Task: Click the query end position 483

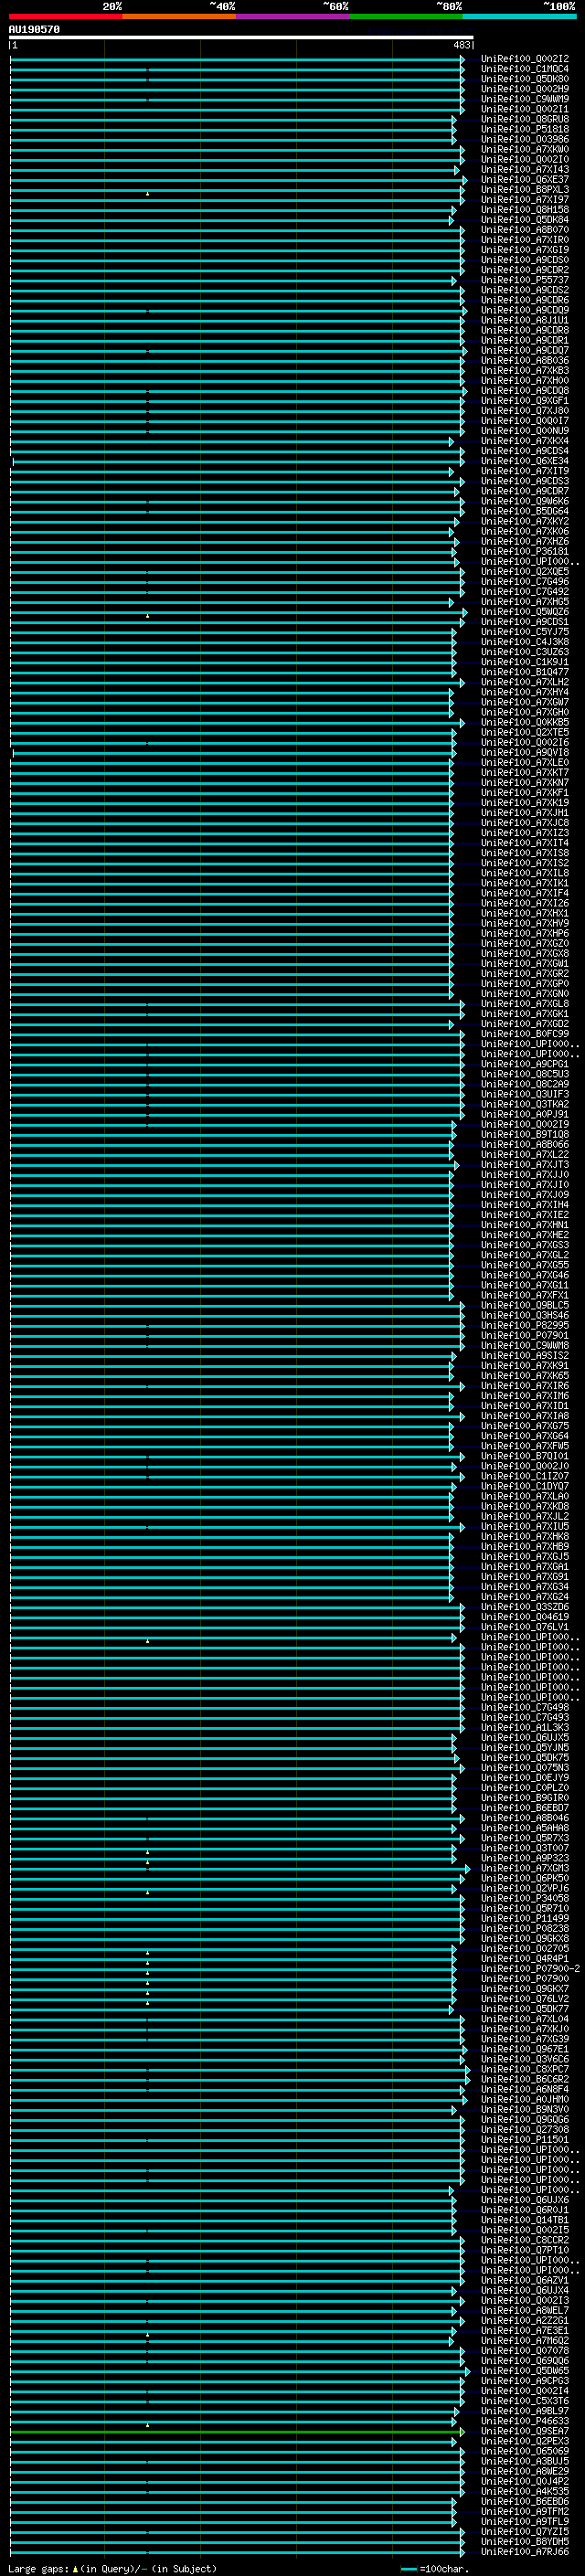Action: click(x=462, y=45)
